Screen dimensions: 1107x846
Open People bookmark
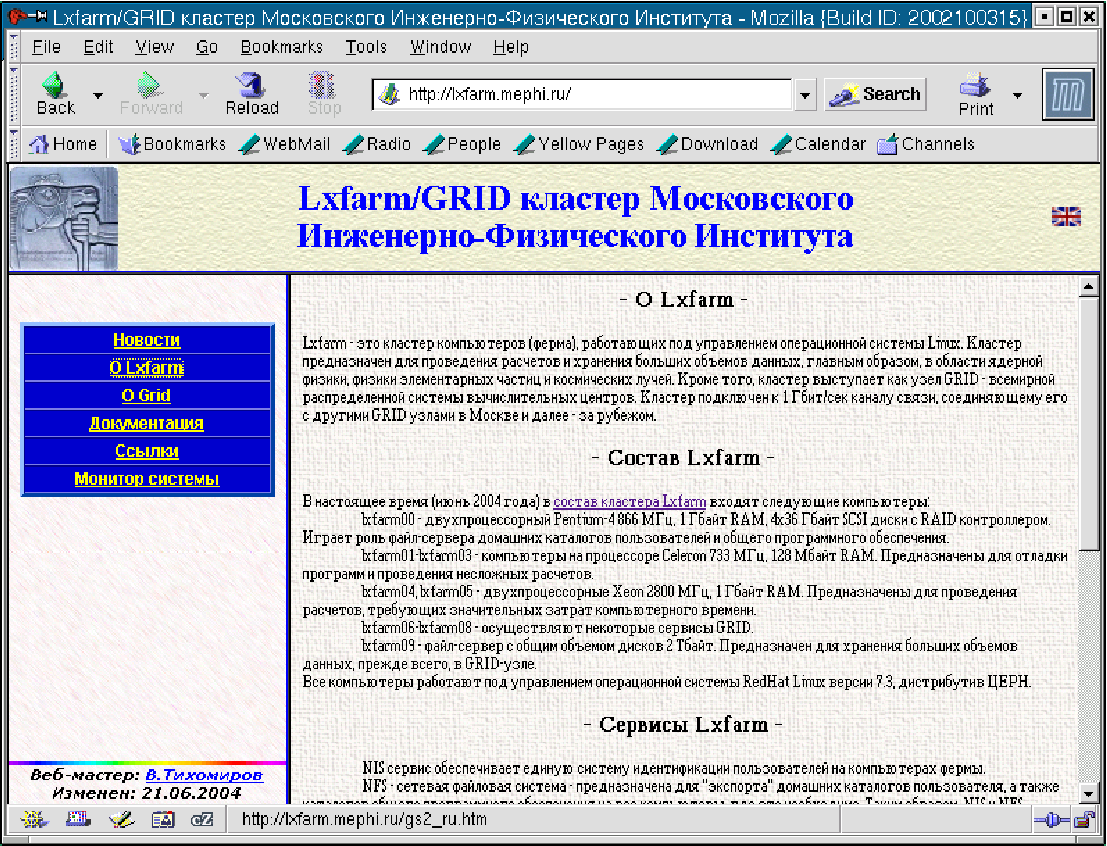462,144
